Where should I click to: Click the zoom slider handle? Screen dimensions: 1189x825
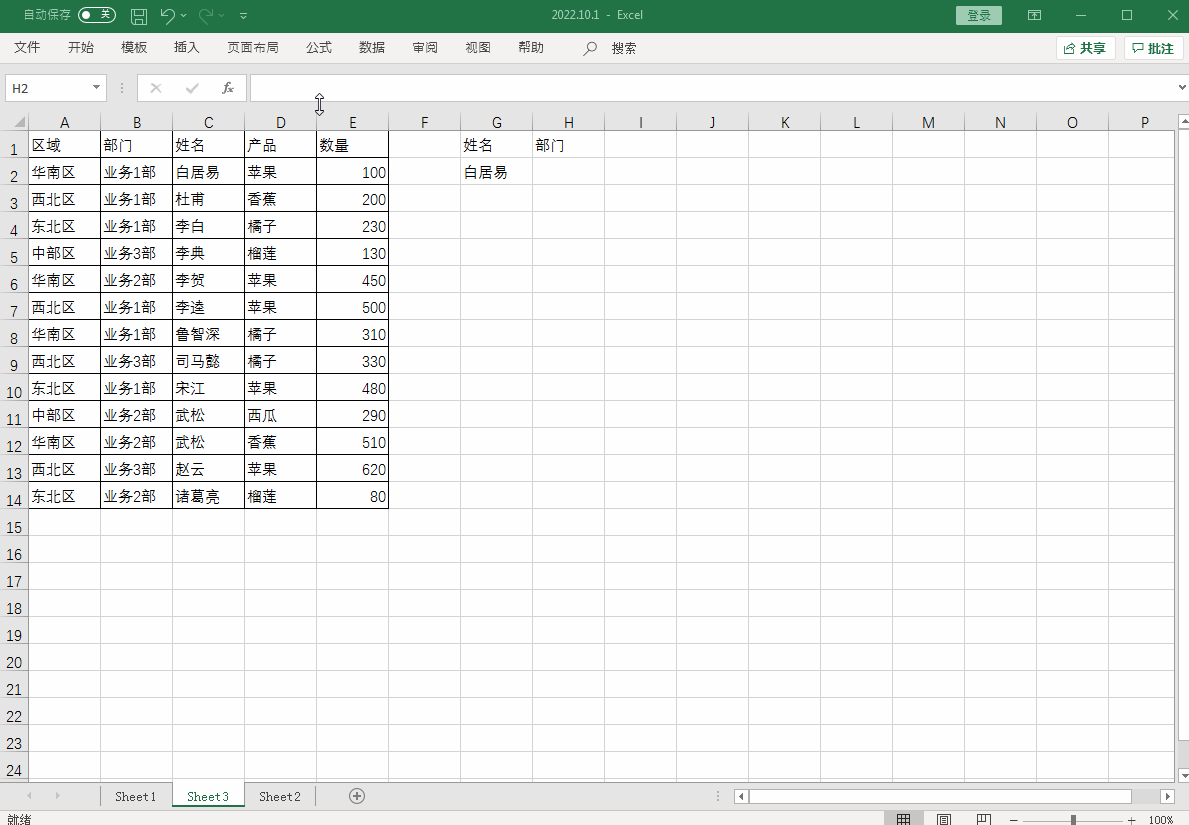(1073, 820)
